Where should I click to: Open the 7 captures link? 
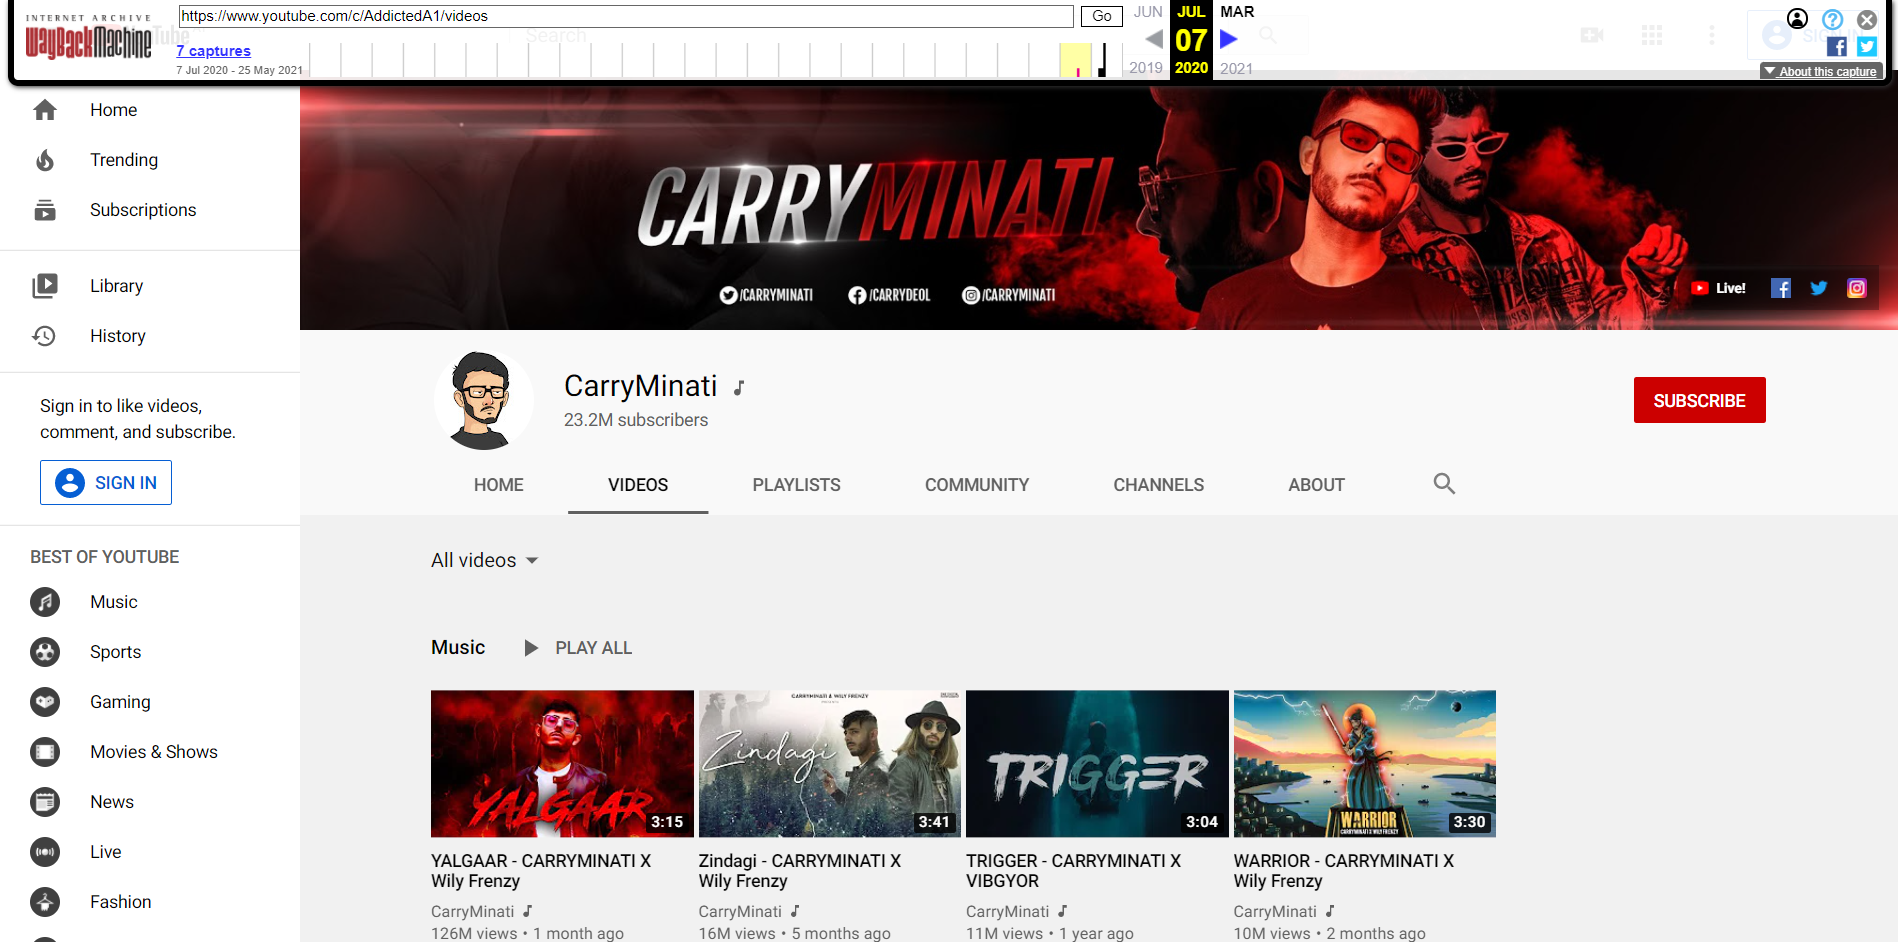214,51
